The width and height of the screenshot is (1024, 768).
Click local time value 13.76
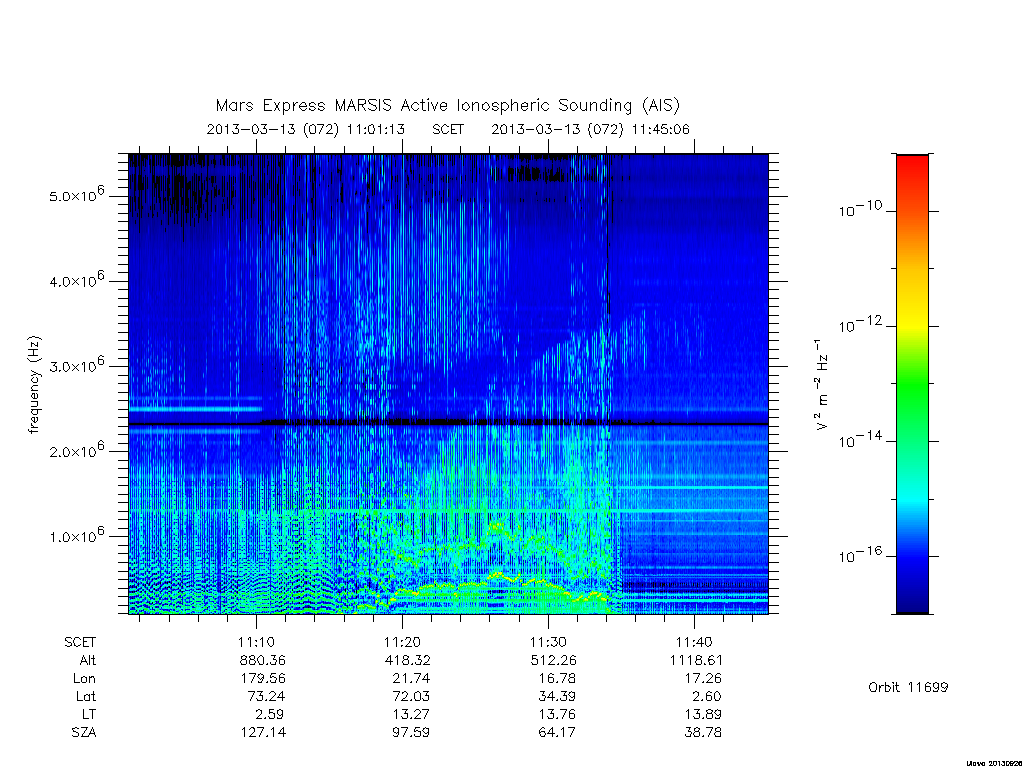pos(557,714)
